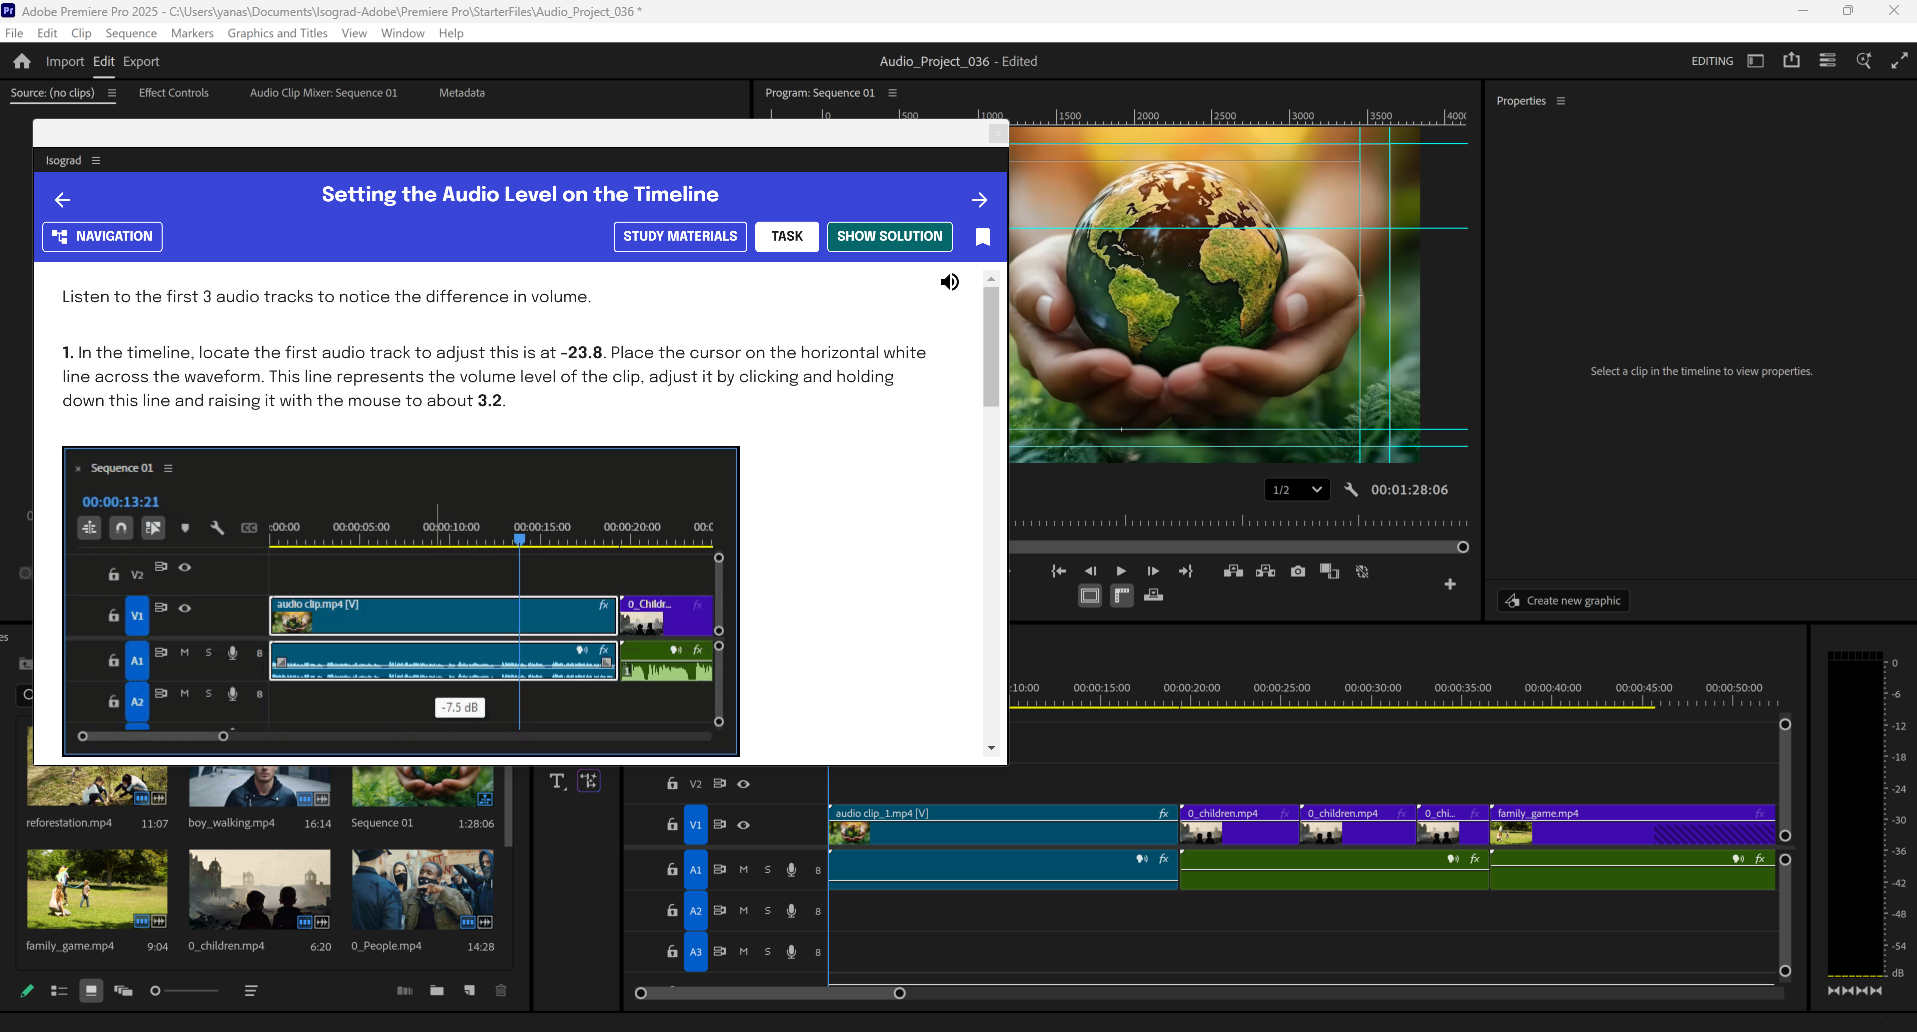1917x1032 pixels.
Task: Open the Source panel menu
Action: (x=112, y=93)
